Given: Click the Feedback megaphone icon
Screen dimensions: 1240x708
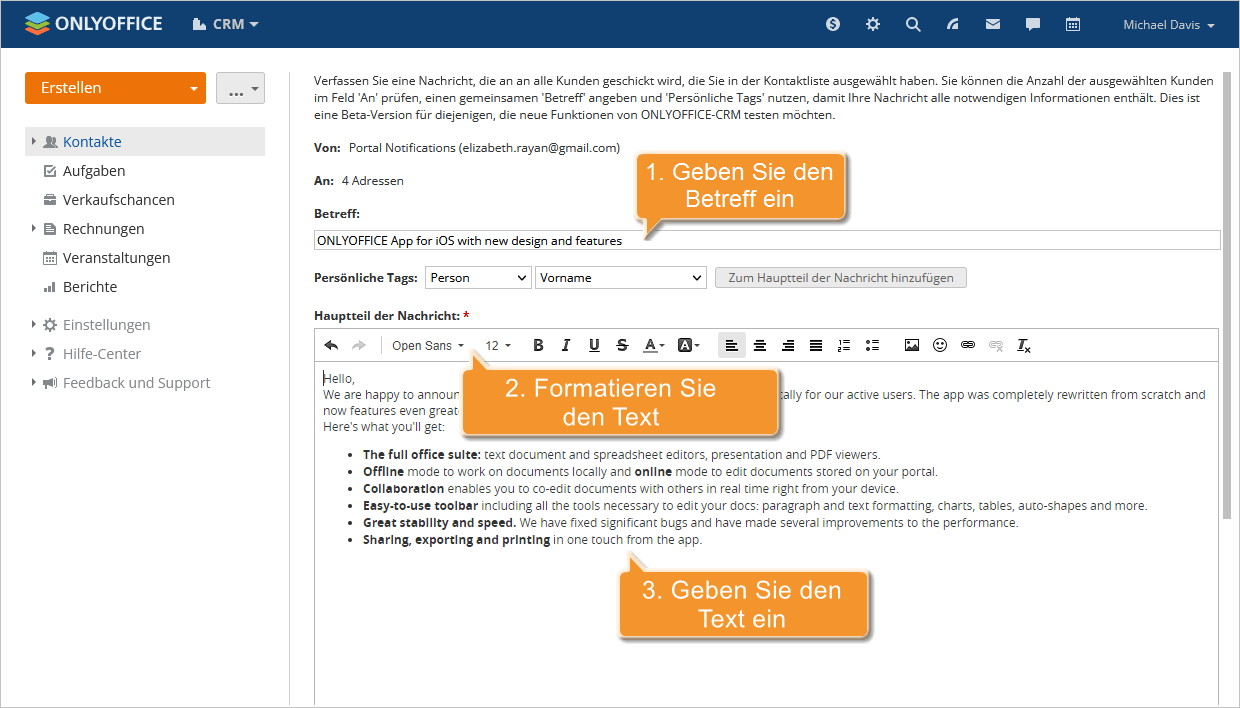Looking at the screenshot, I should [x=50, y=383].
